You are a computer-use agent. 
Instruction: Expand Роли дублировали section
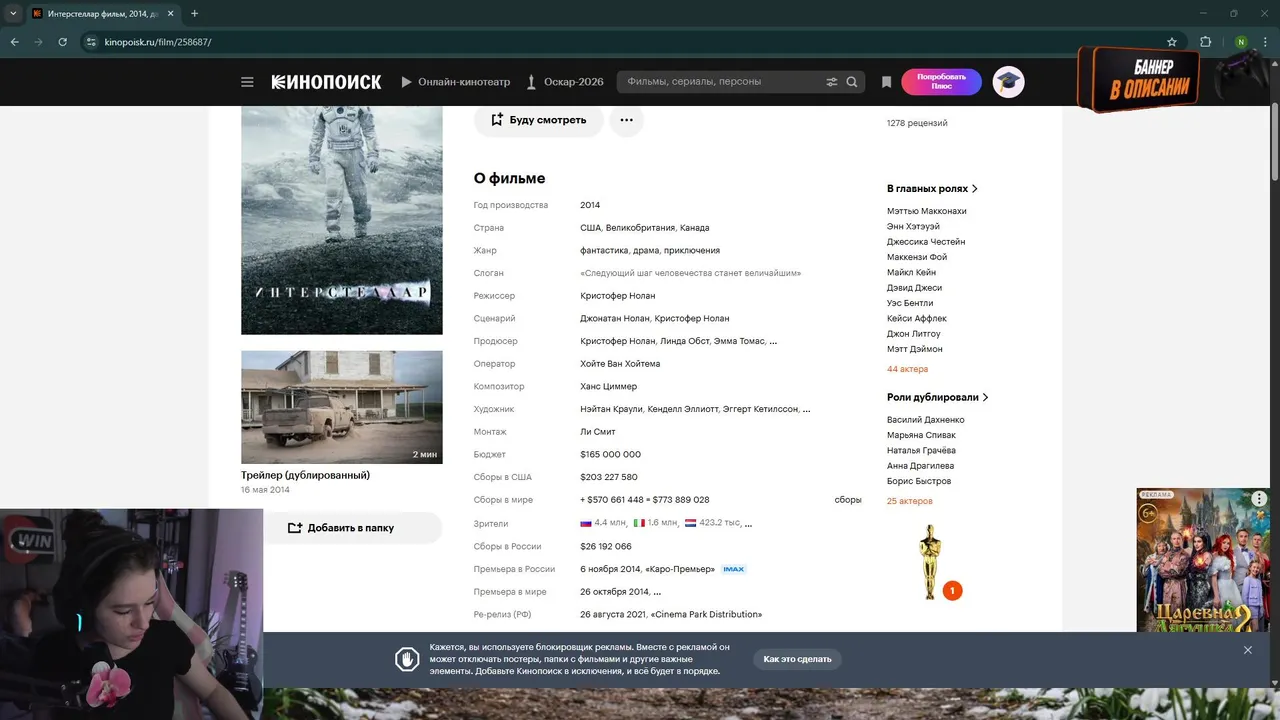click(937, 397)
